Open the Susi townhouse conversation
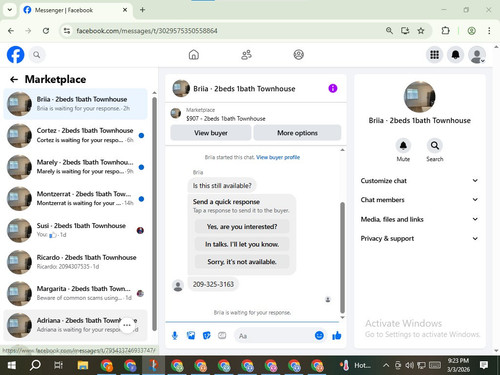Viewport: 500px width, 375px height. (75, 230)
